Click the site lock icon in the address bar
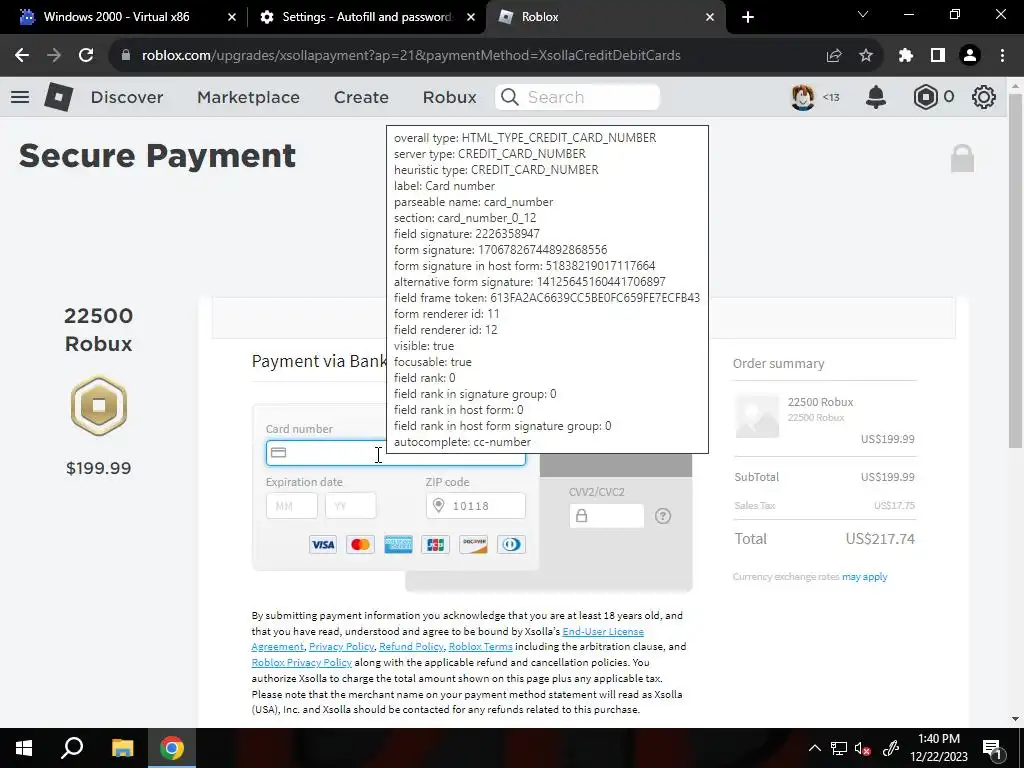This screenshot has height=768, width=1024. (x=126, y=56)
